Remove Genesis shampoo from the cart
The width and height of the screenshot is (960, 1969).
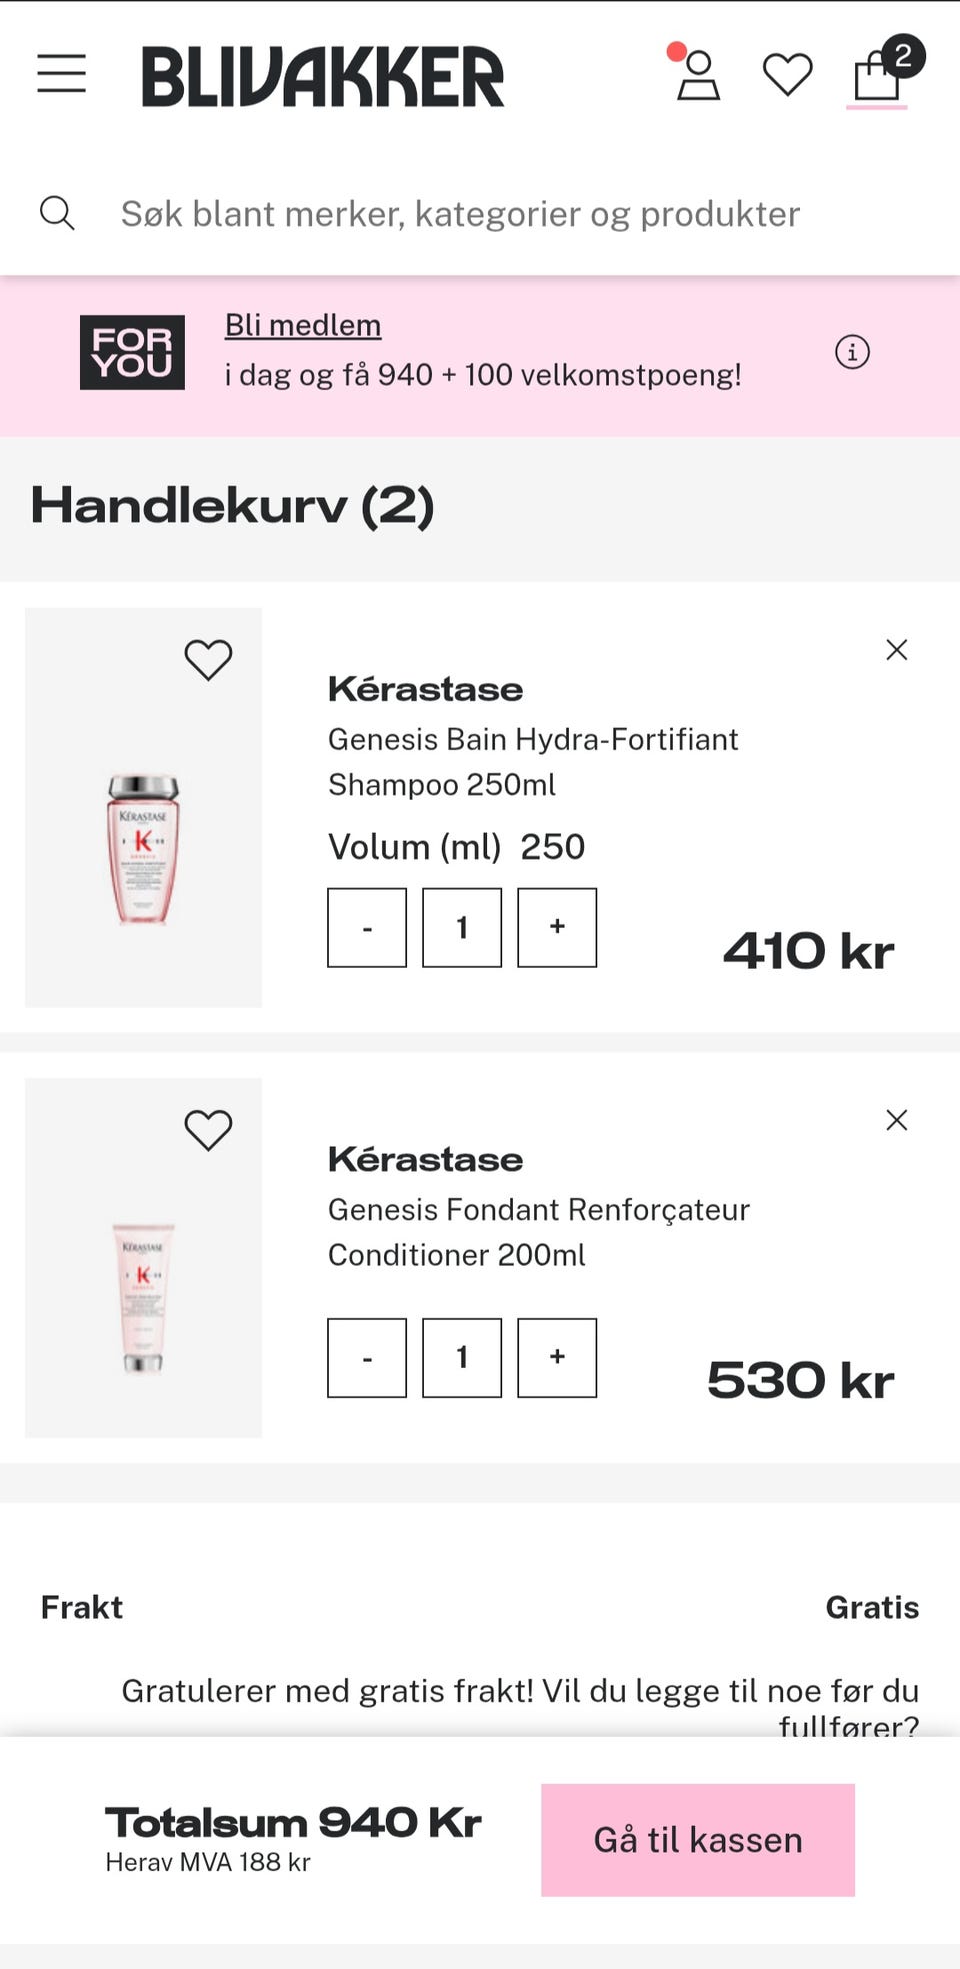tap(897, 650)
